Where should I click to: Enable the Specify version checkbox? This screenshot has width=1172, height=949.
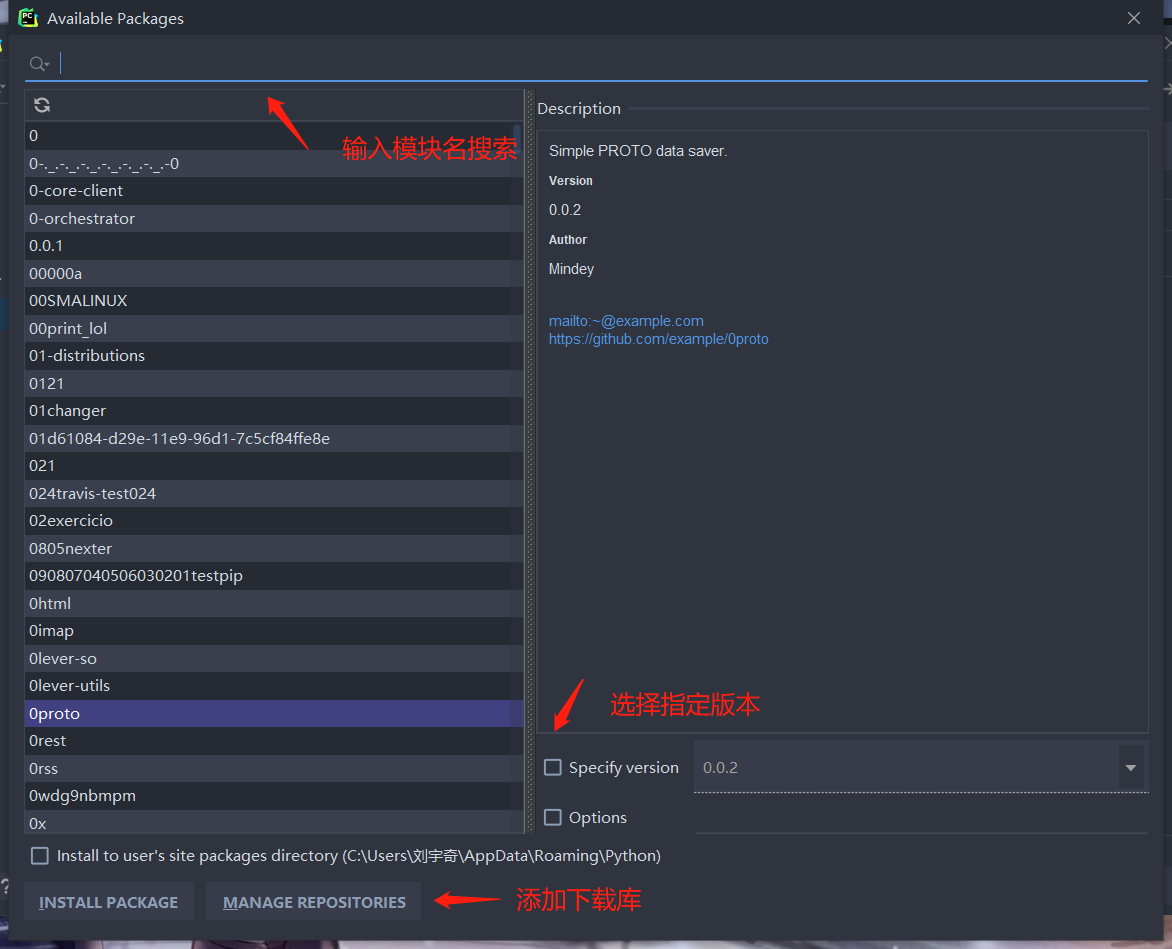pos(553,767)
